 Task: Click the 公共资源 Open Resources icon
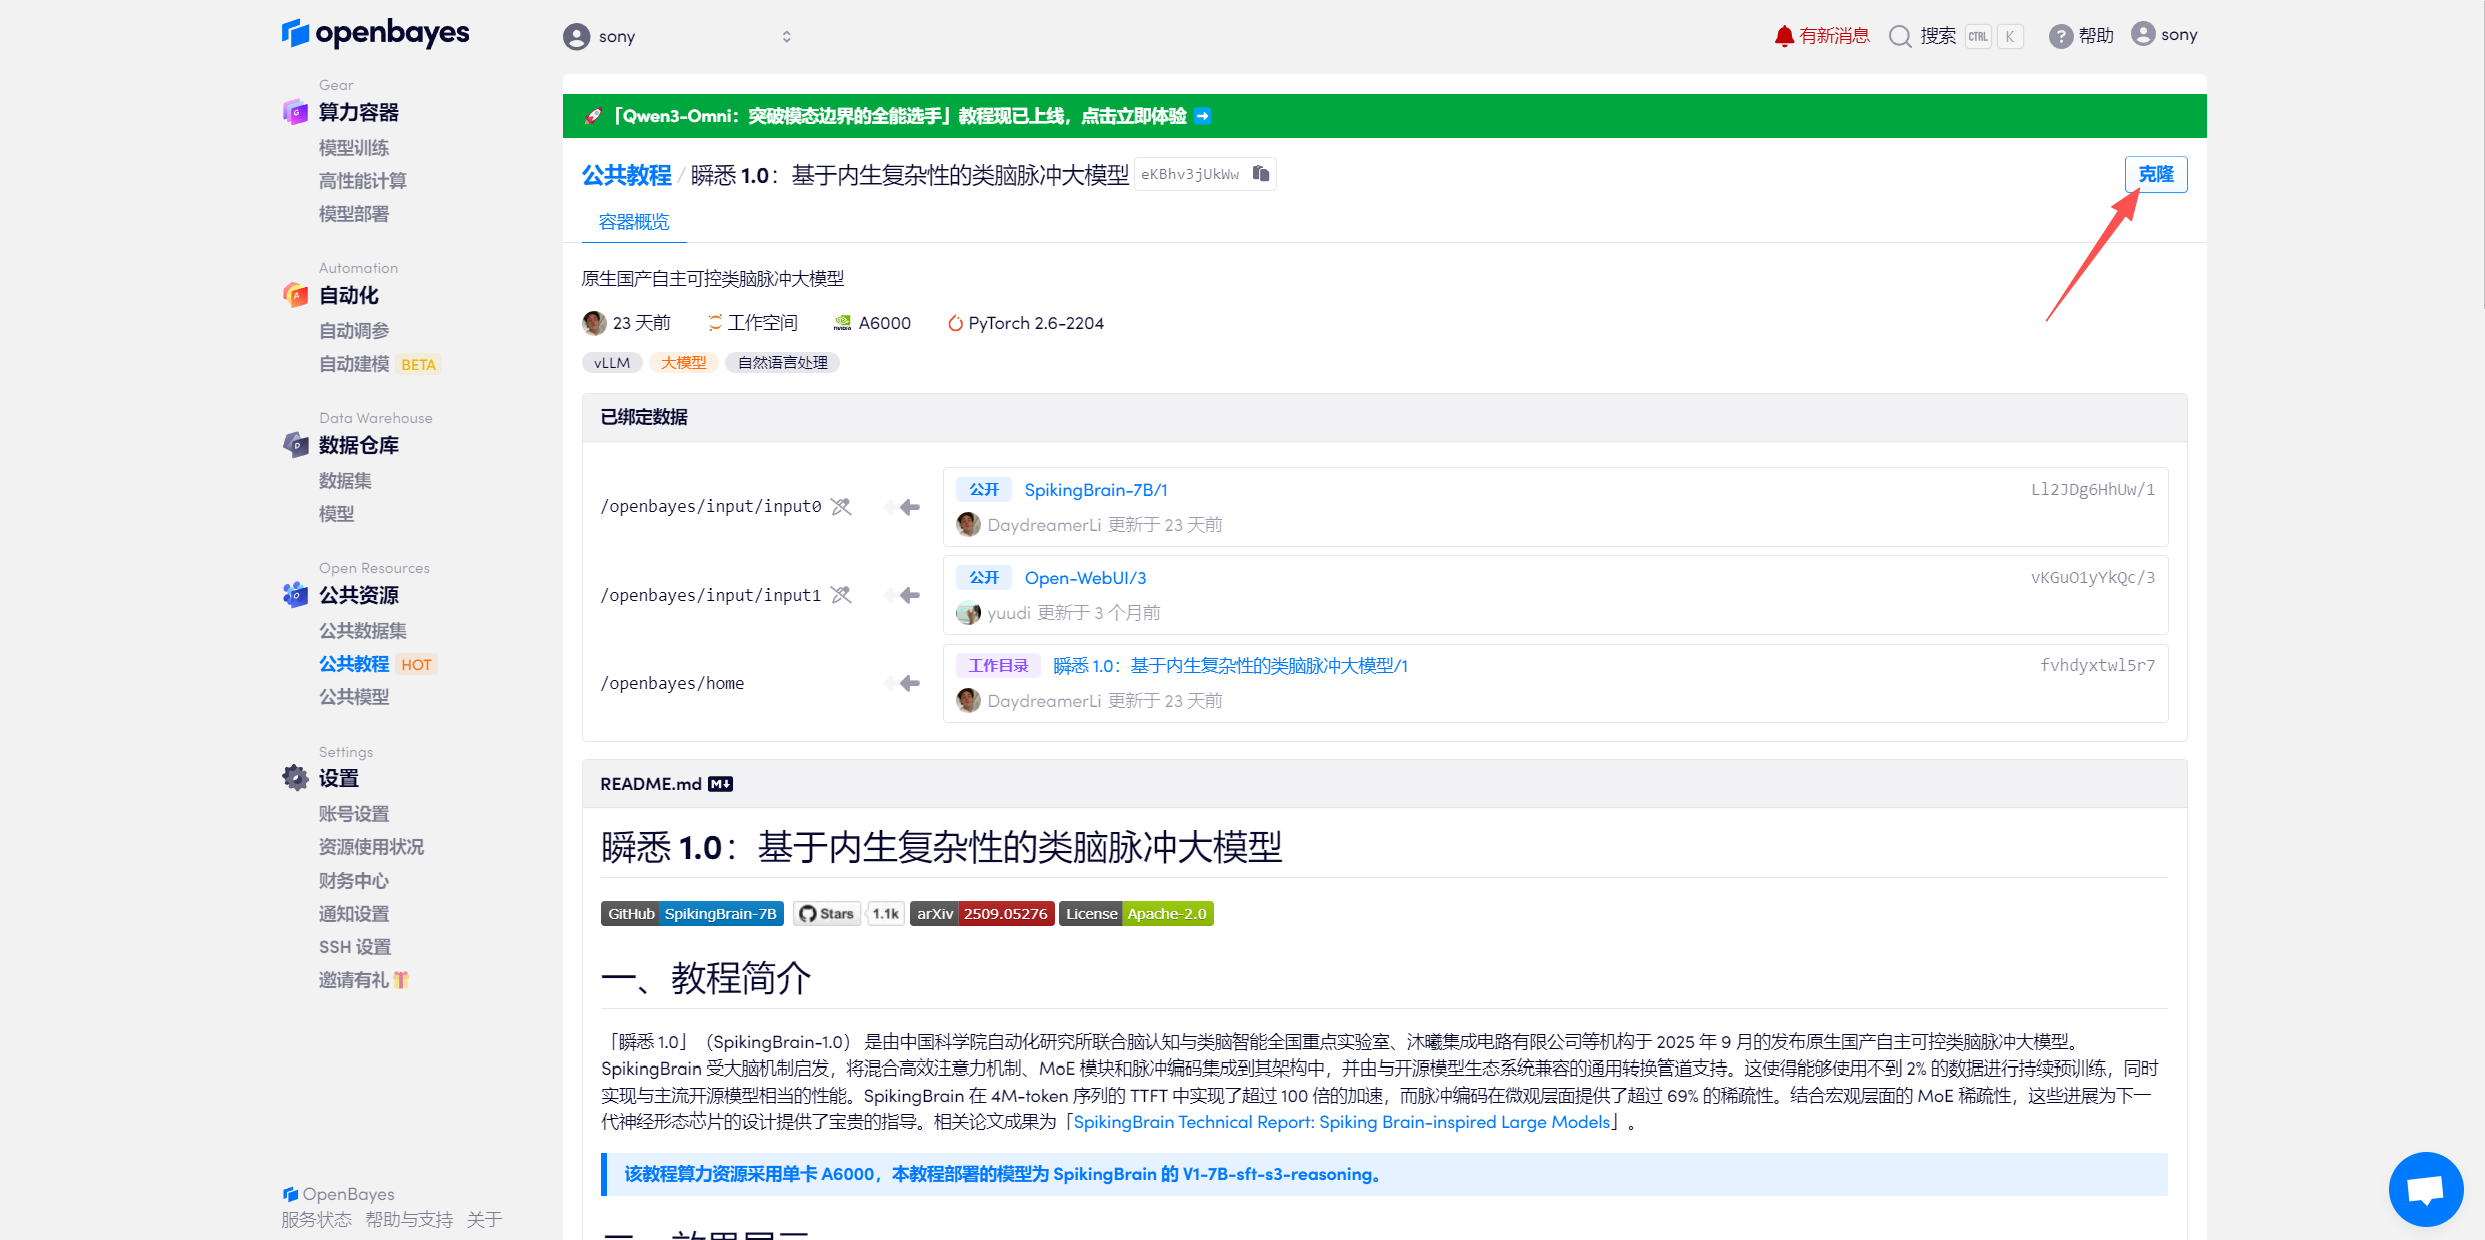coord(295,595)
